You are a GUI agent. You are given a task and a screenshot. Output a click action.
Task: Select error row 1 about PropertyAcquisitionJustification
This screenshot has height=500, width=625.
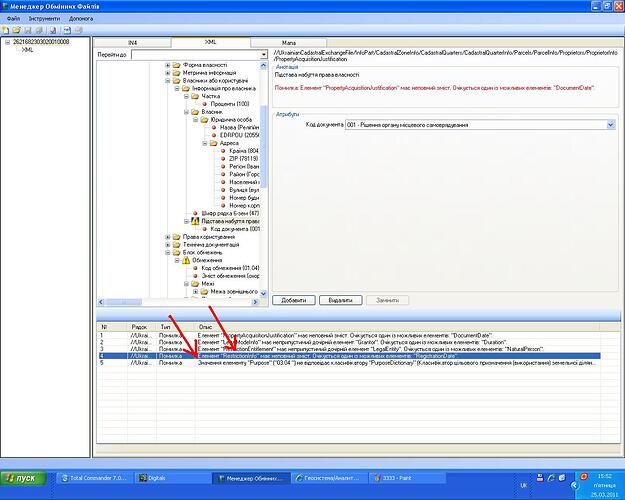coord(349,335)
